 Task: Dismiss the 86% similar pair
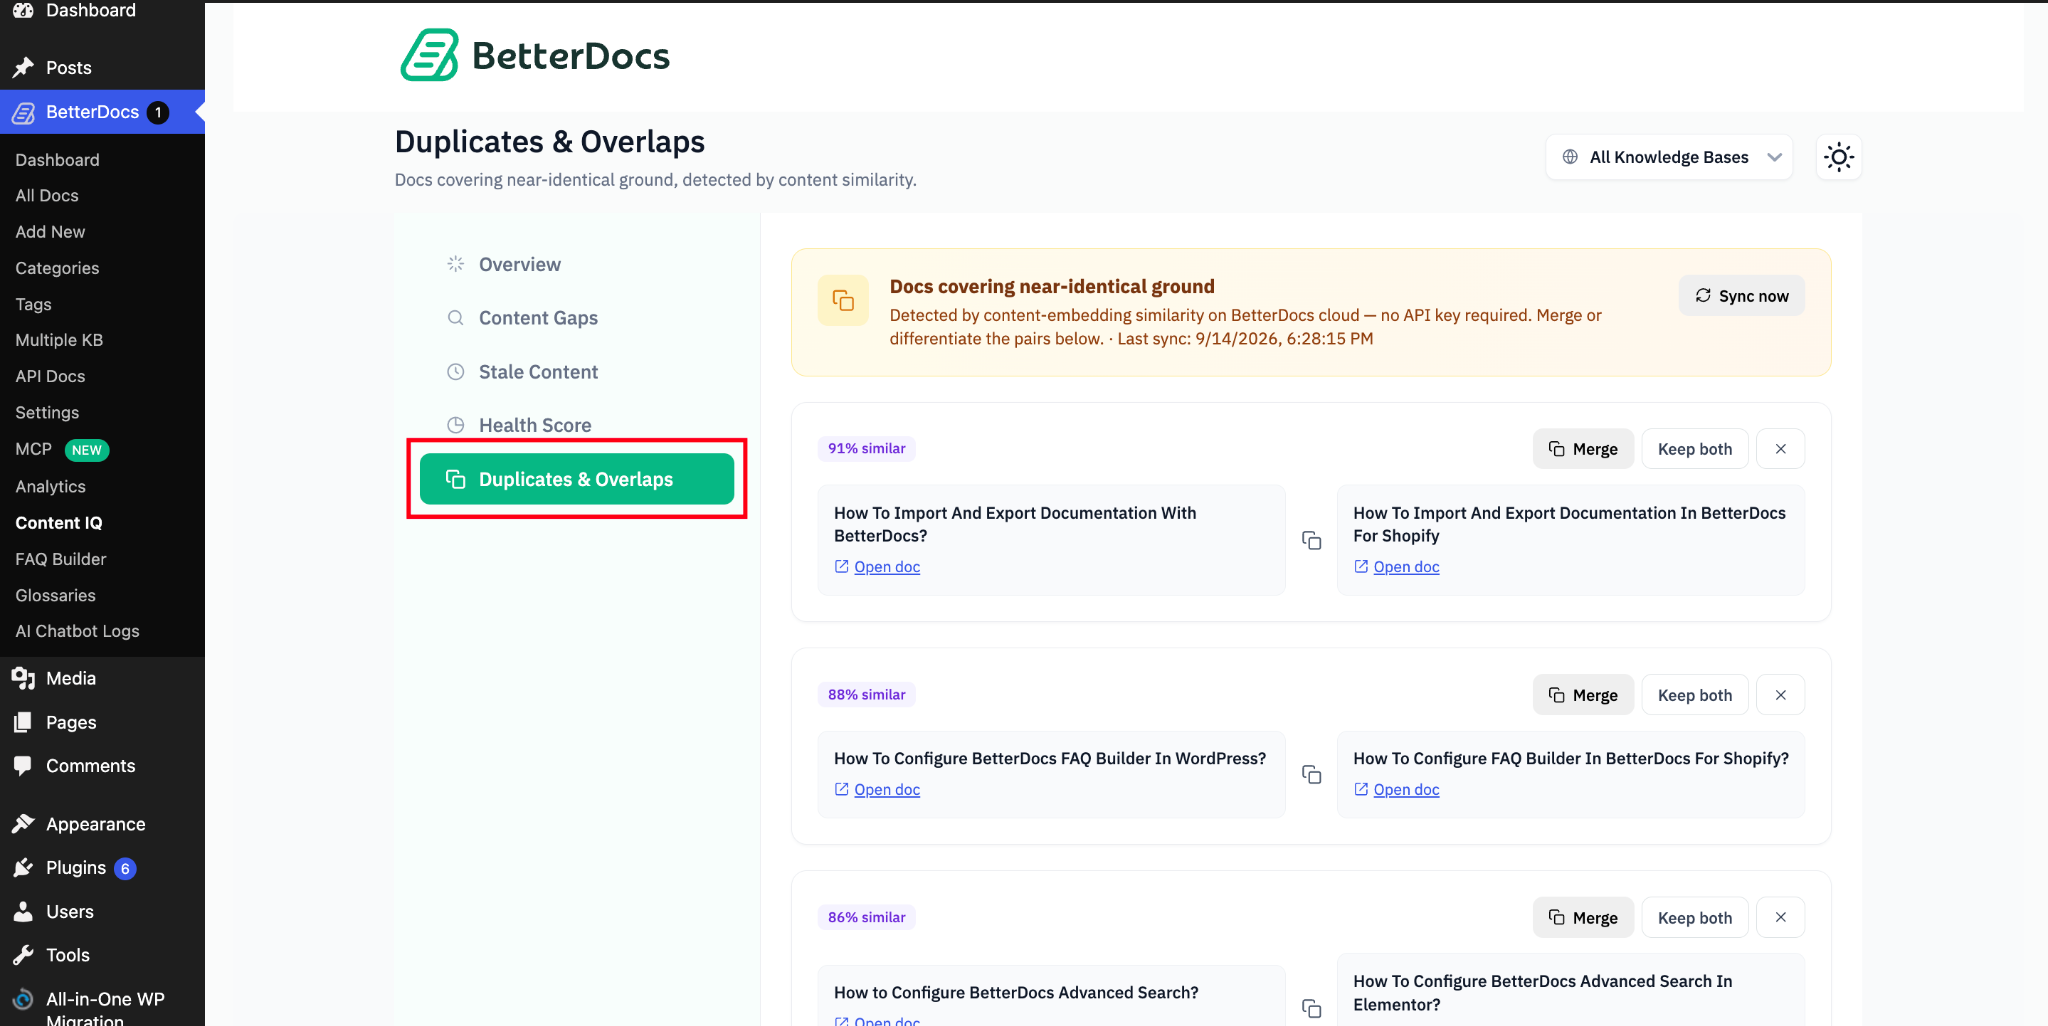point(1781,918)
